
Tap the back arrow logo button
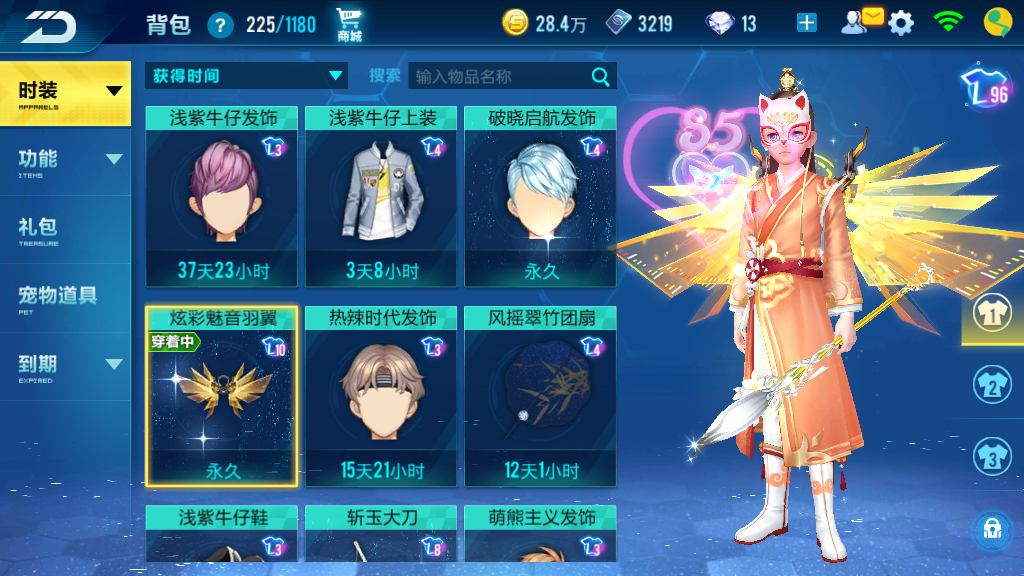pyautogui.click(x=49, y=26)
